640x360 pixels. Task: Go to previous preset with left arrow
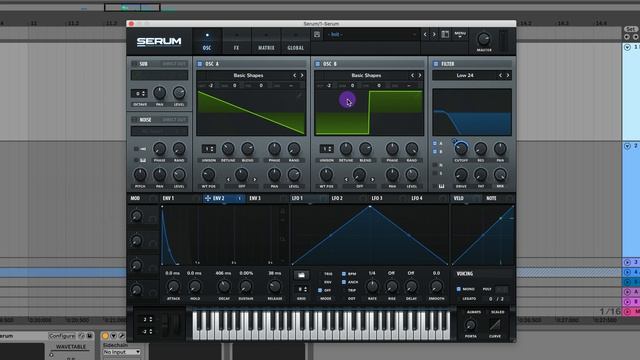coord(425,35)
